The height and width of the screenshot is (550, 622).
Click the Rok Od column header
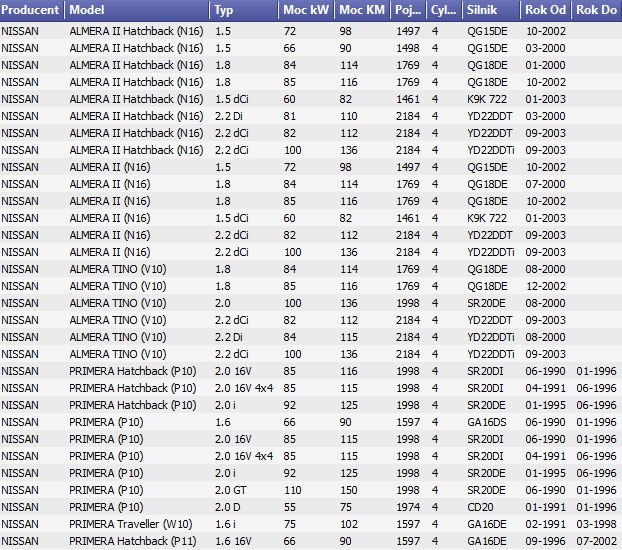[545, 10]
